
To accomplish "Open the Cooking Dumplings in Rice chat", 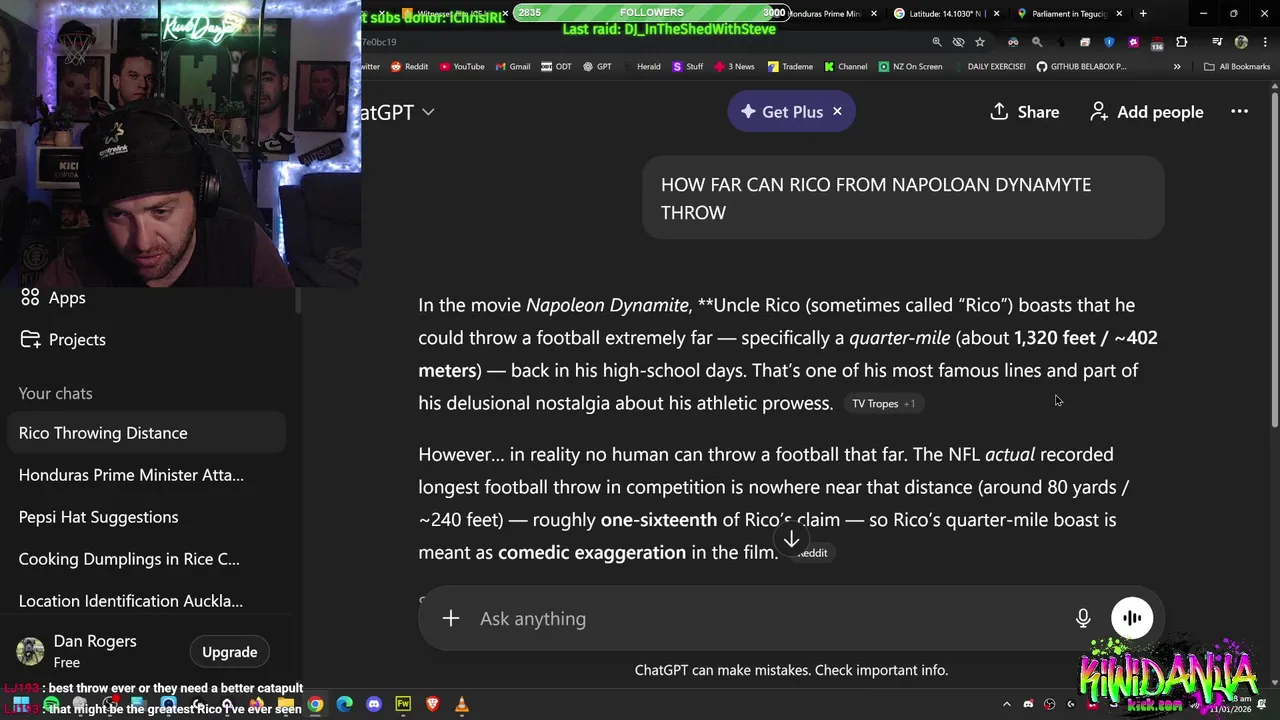I will click(x=148, y=559).
